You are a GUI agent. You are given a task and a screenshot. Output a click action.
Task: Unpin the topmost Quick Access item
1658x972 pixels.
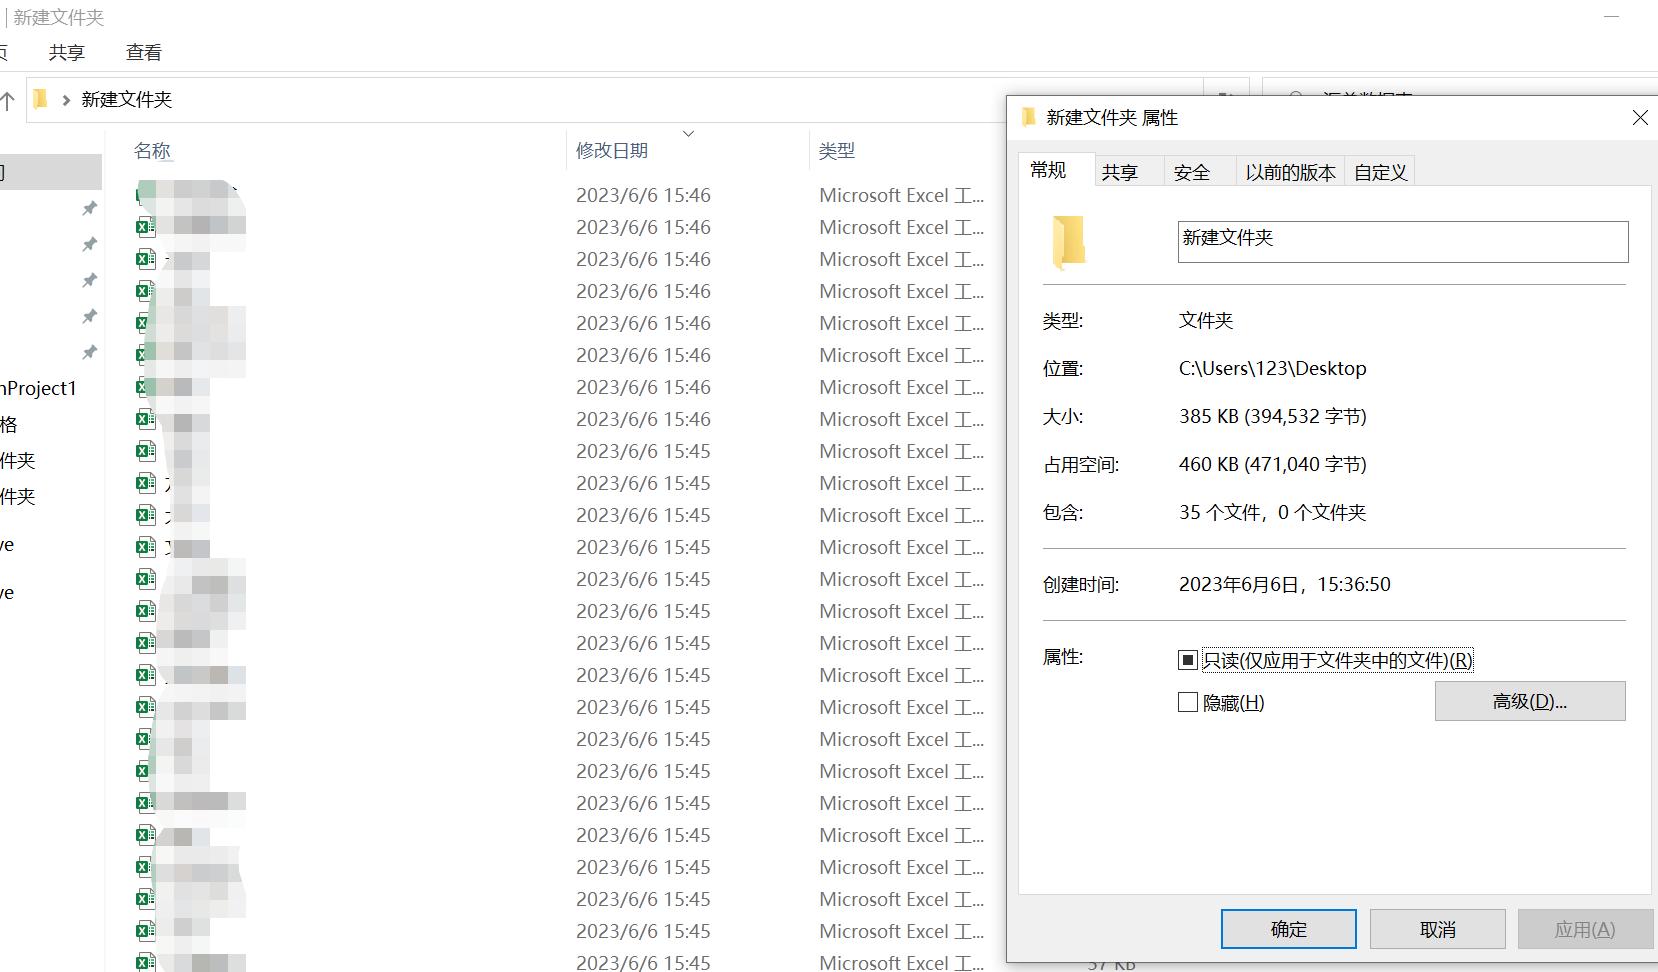pyautogui.click(x=89, y=208)
